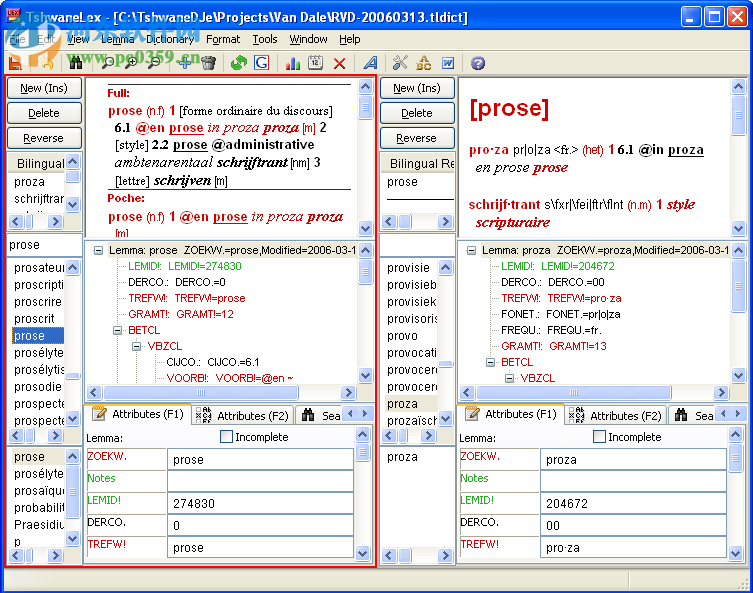Open the bar chart statistics icon
This screenshot has height=593, width=753.
pyautogui.click(x=293, y=63)
